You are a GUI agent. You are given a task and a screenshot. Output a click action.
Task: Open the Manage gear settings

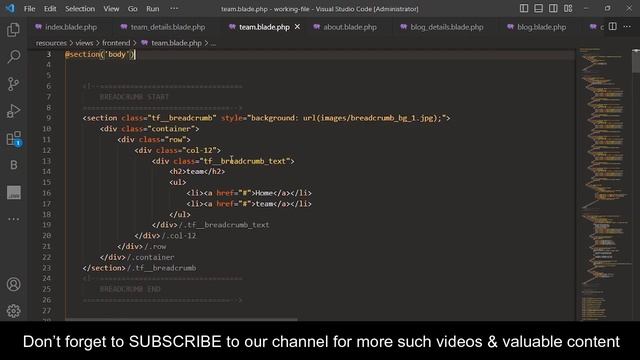pos(13,311)
